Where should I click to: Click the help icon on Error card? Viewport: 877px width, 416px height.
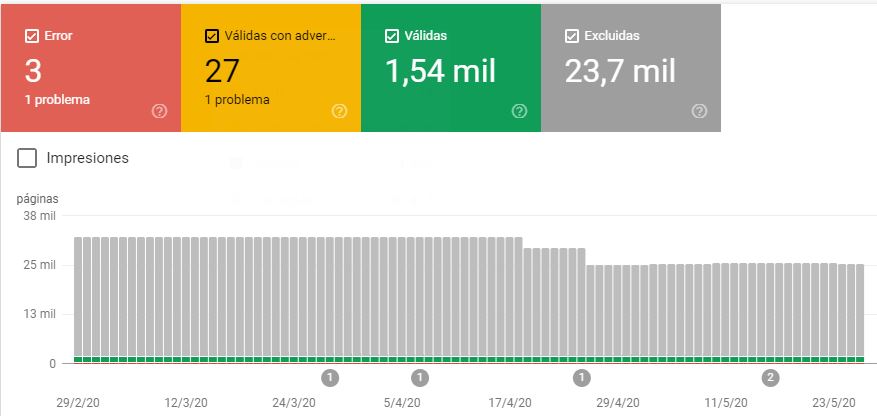coord(159,111)
